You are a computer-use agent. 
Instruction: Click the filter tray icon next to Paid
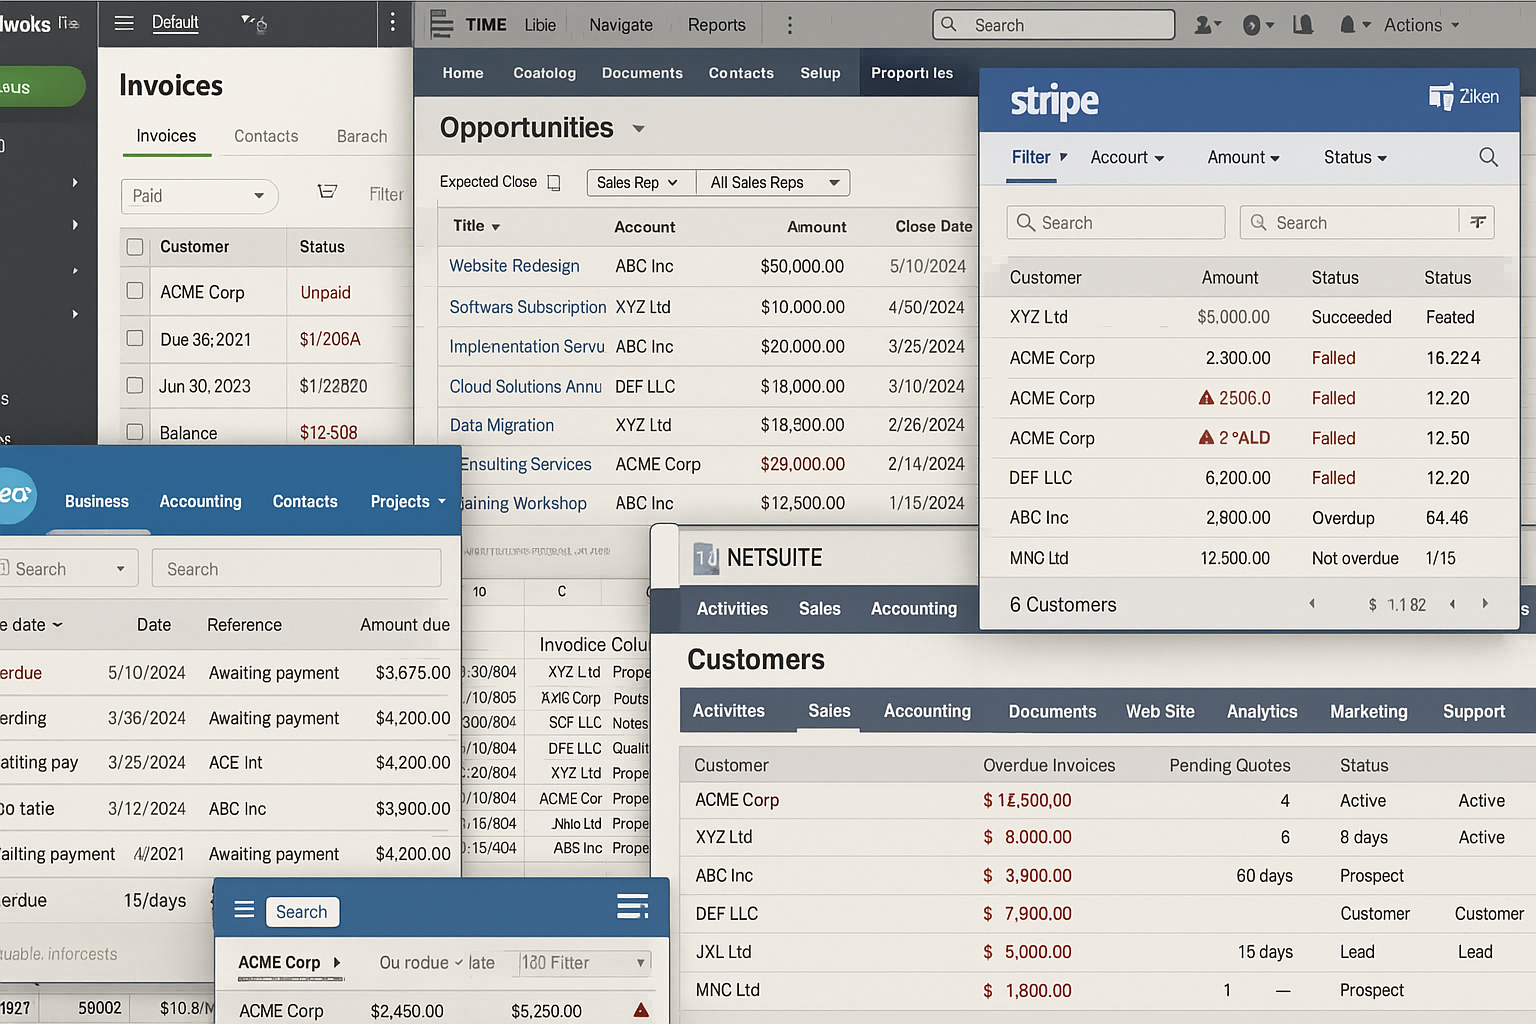point(327,191)
